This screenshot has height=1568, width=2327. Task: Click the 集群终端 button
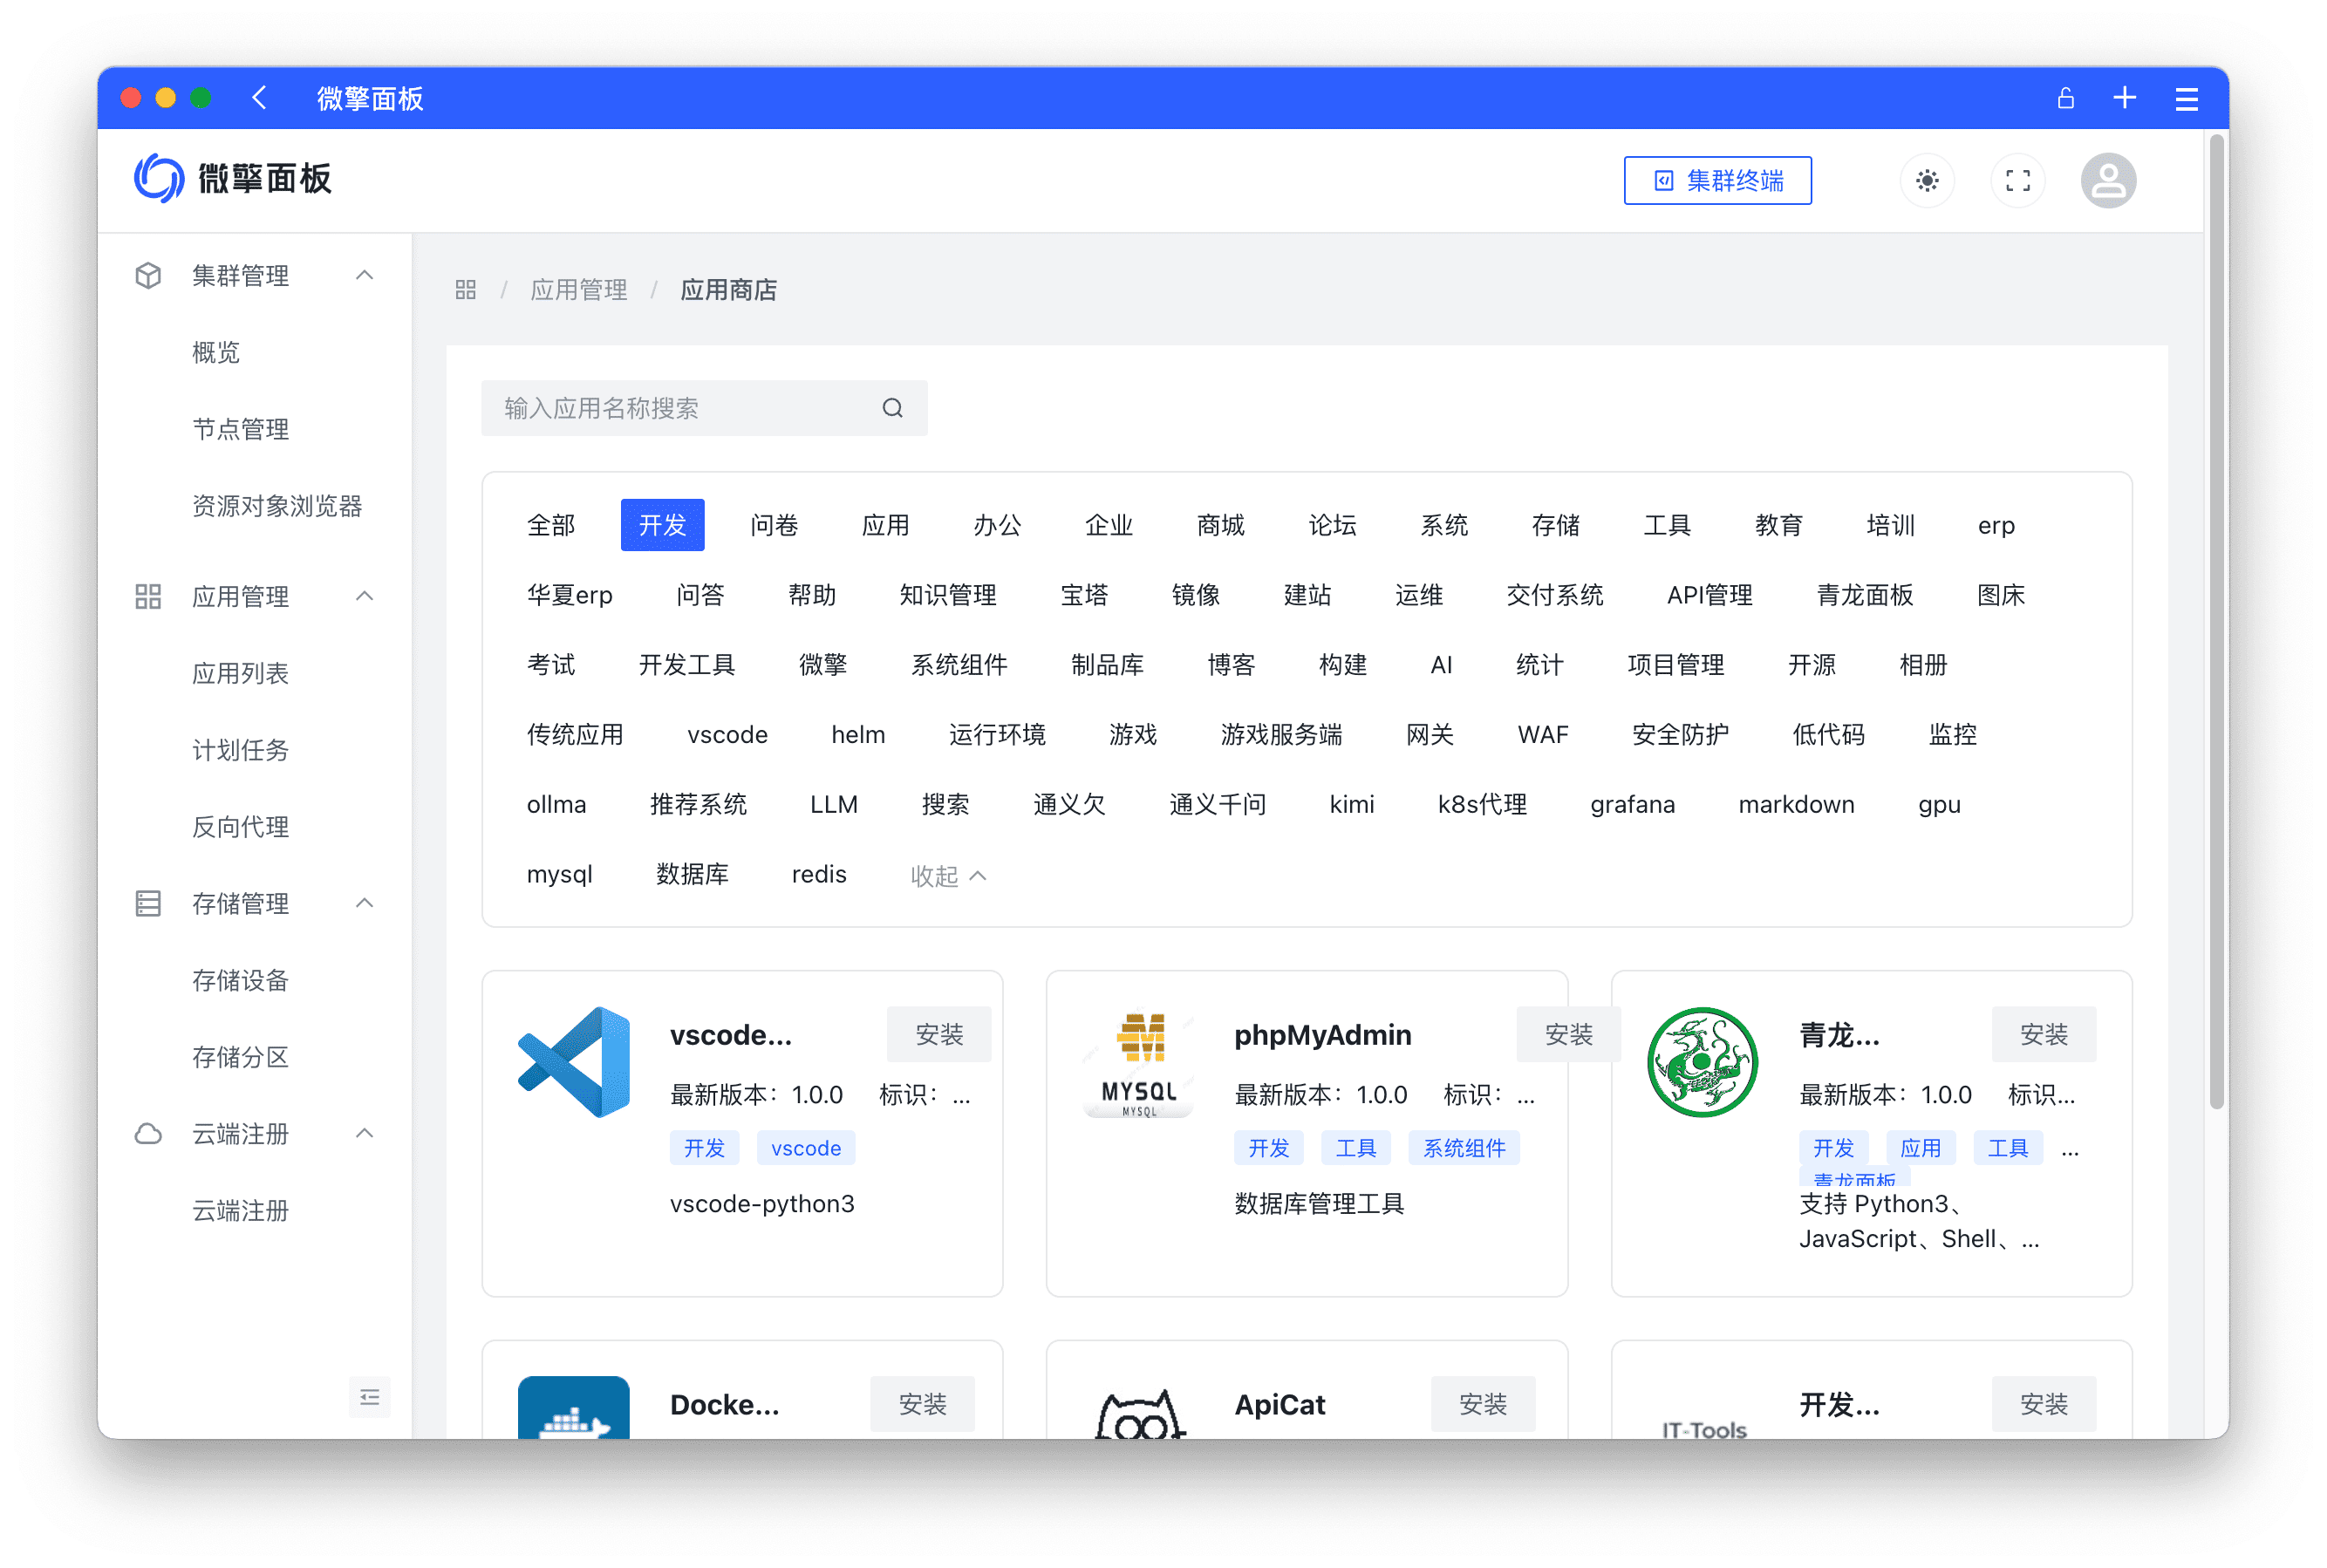click(1717, 181)
